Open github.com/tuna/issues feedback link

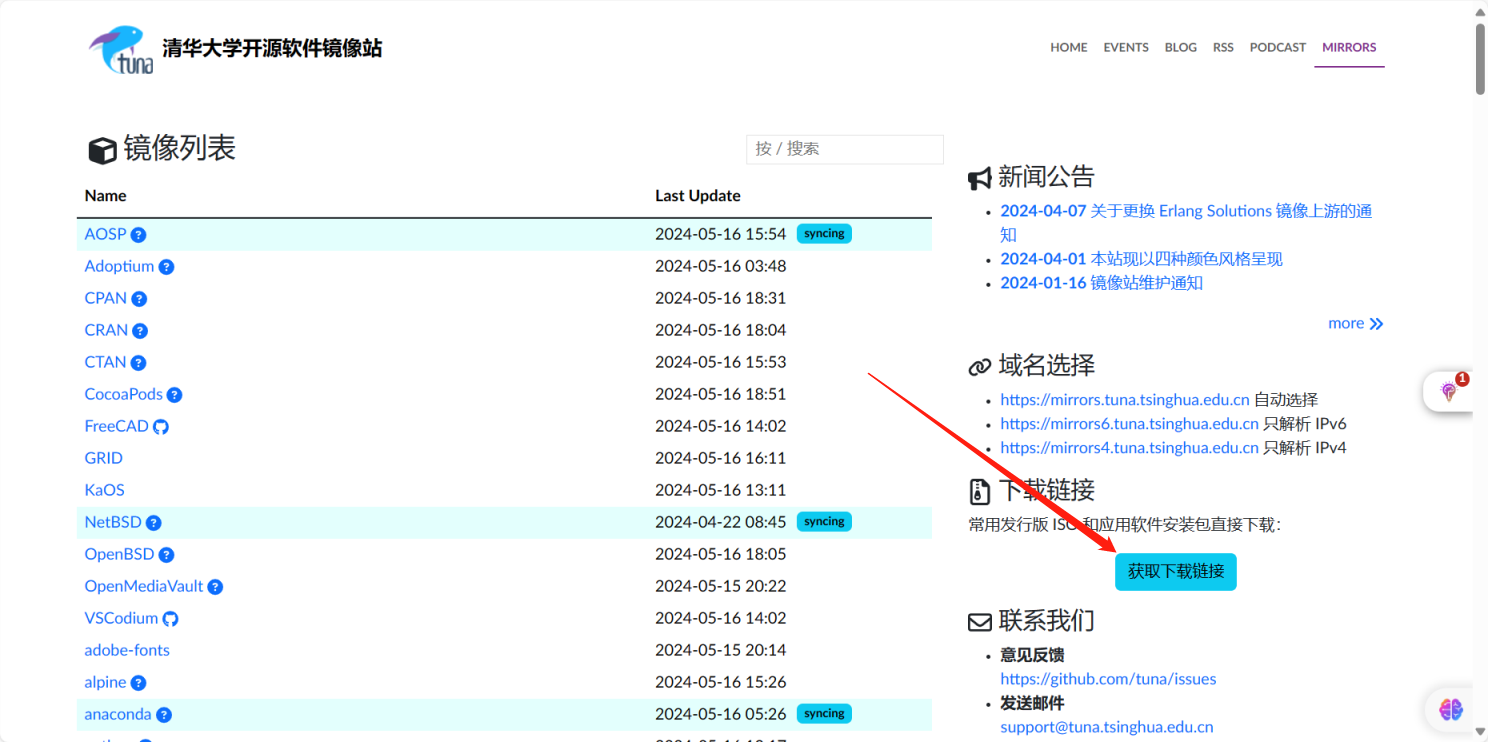[x=1108, y=679]
